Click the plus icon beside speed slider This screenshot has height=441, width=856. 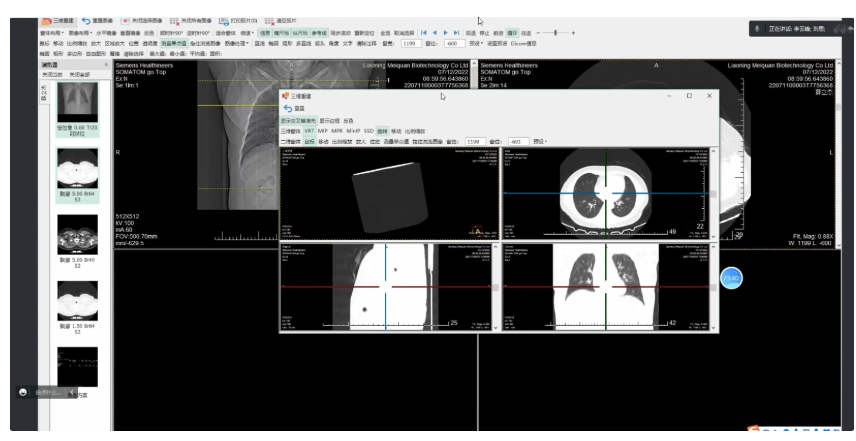[x=573, y=33]
